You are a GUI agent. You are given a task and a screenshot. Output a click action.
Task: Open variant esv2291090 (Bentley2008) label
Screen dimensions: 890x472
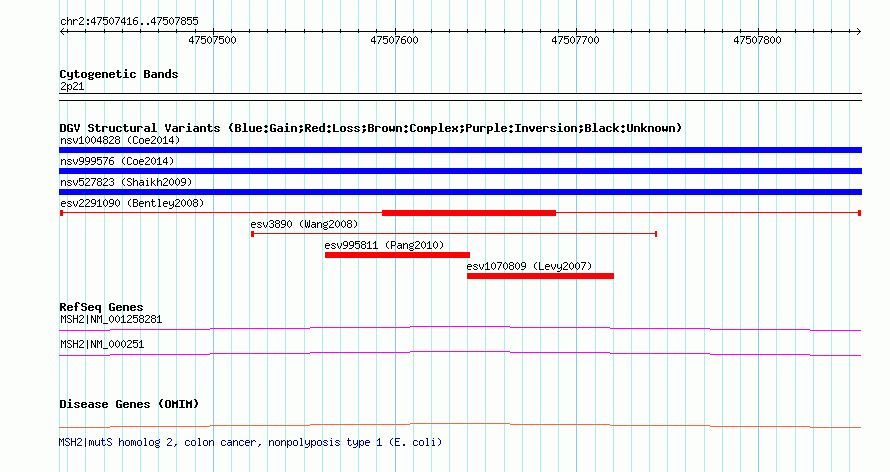[x=132, y=203]
